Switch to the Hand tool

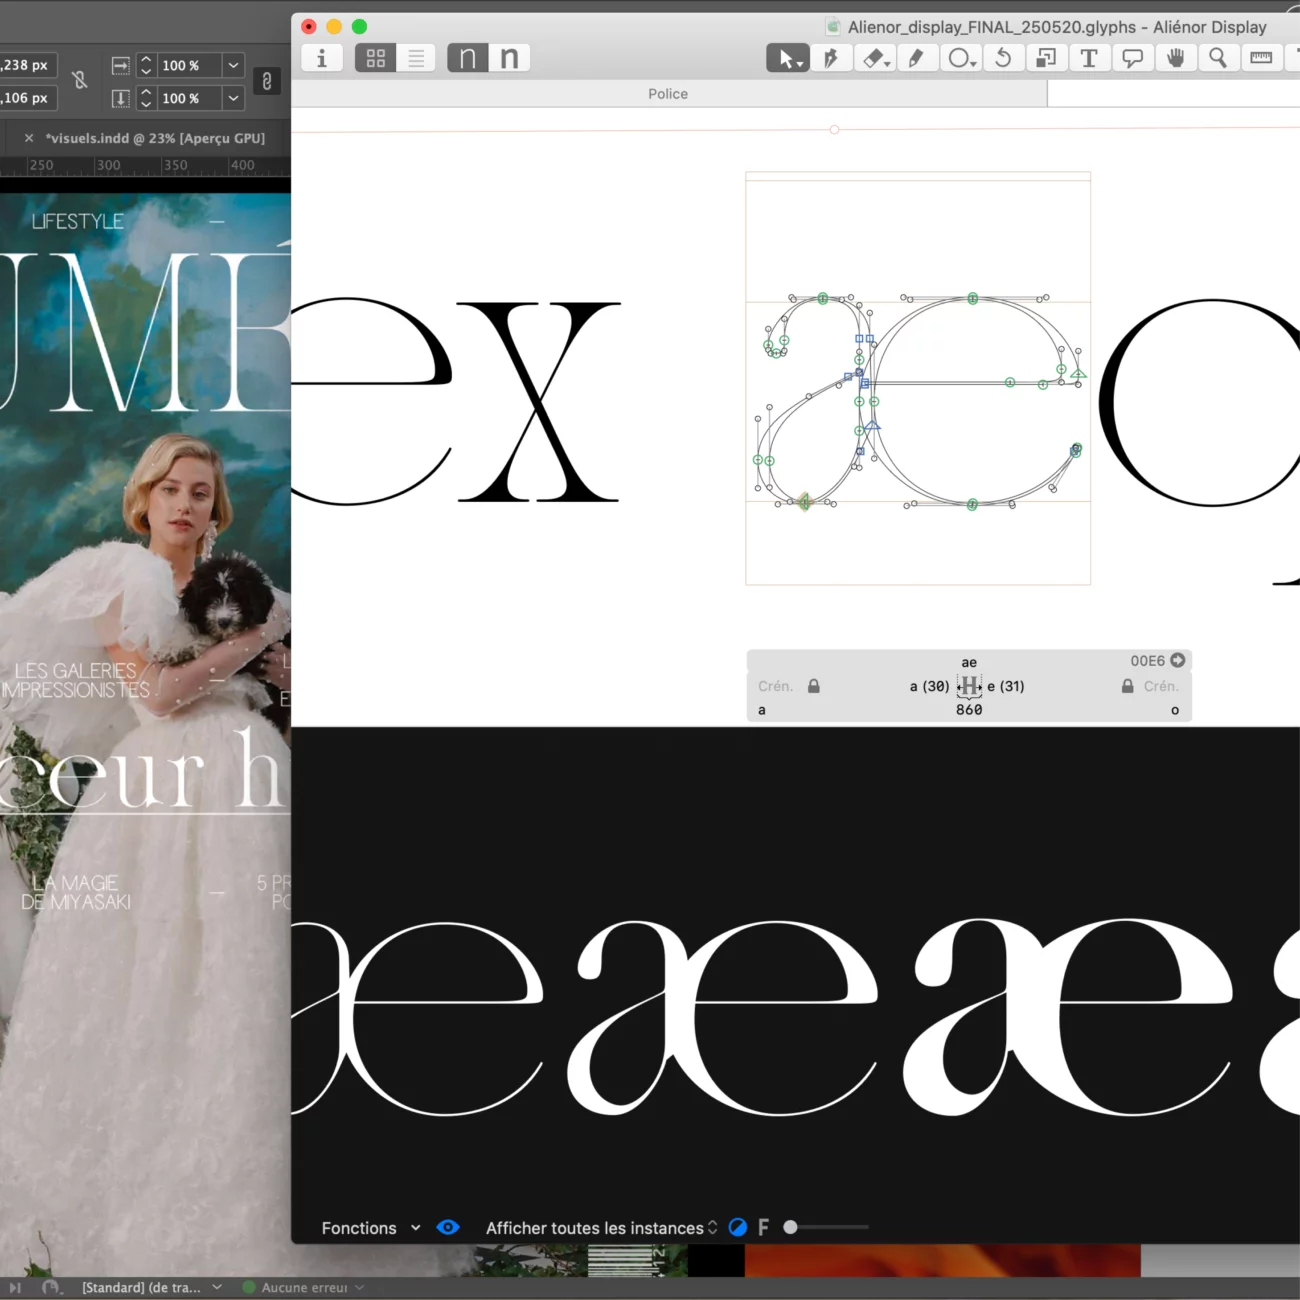(1175, 59)
